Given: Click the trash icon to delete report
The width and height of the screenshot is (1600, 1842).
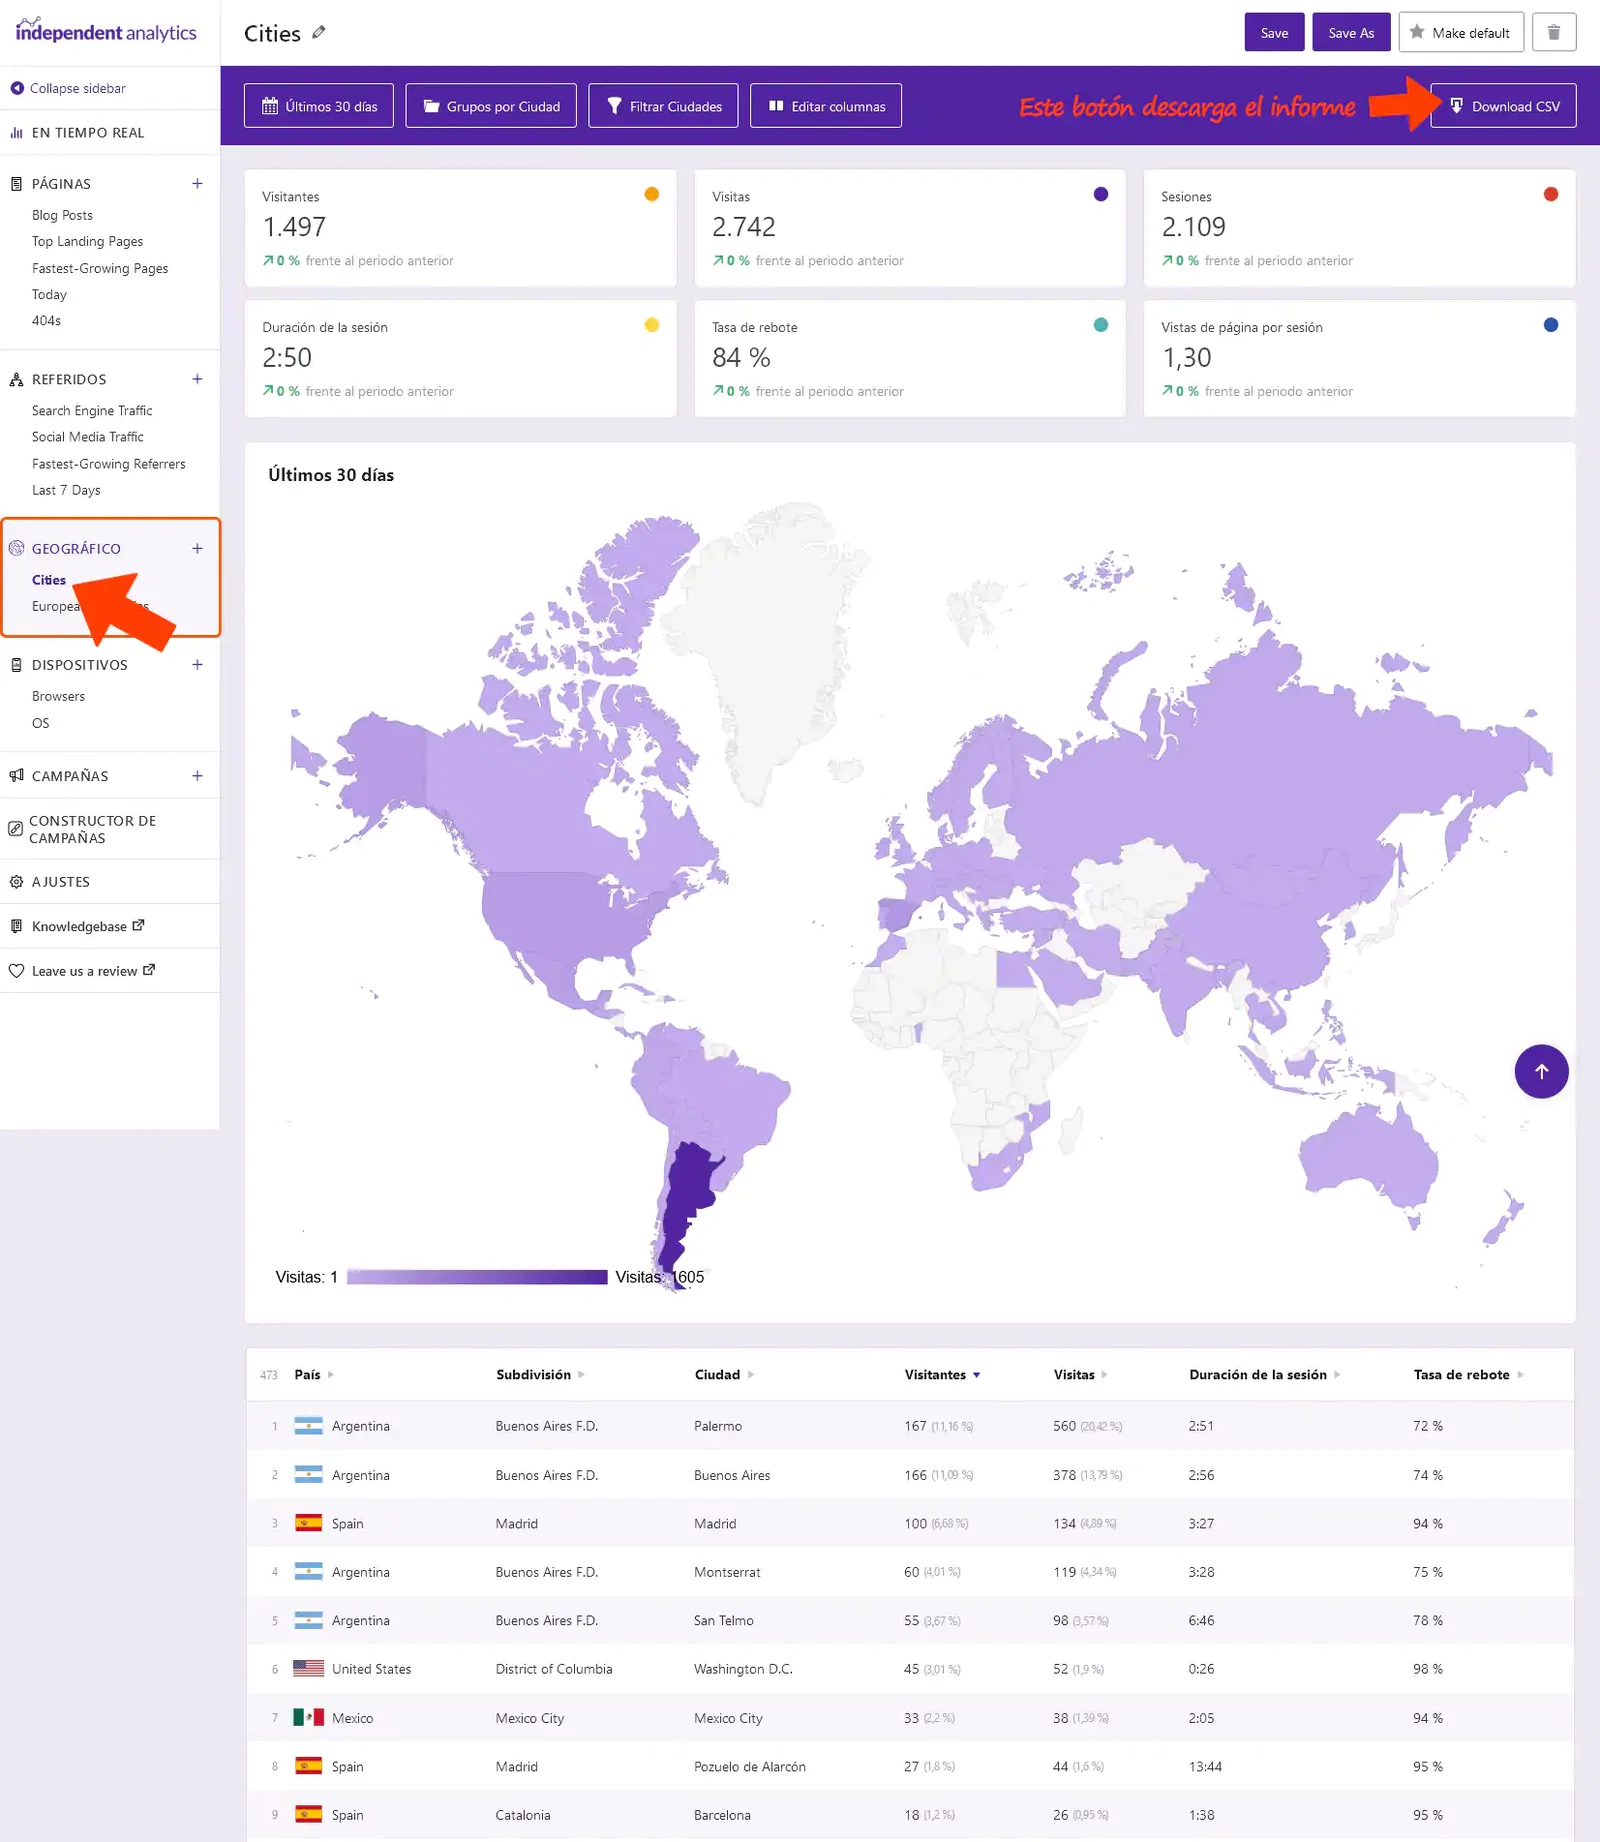Looking at the screenshot, I should [x=1553, y=32].
